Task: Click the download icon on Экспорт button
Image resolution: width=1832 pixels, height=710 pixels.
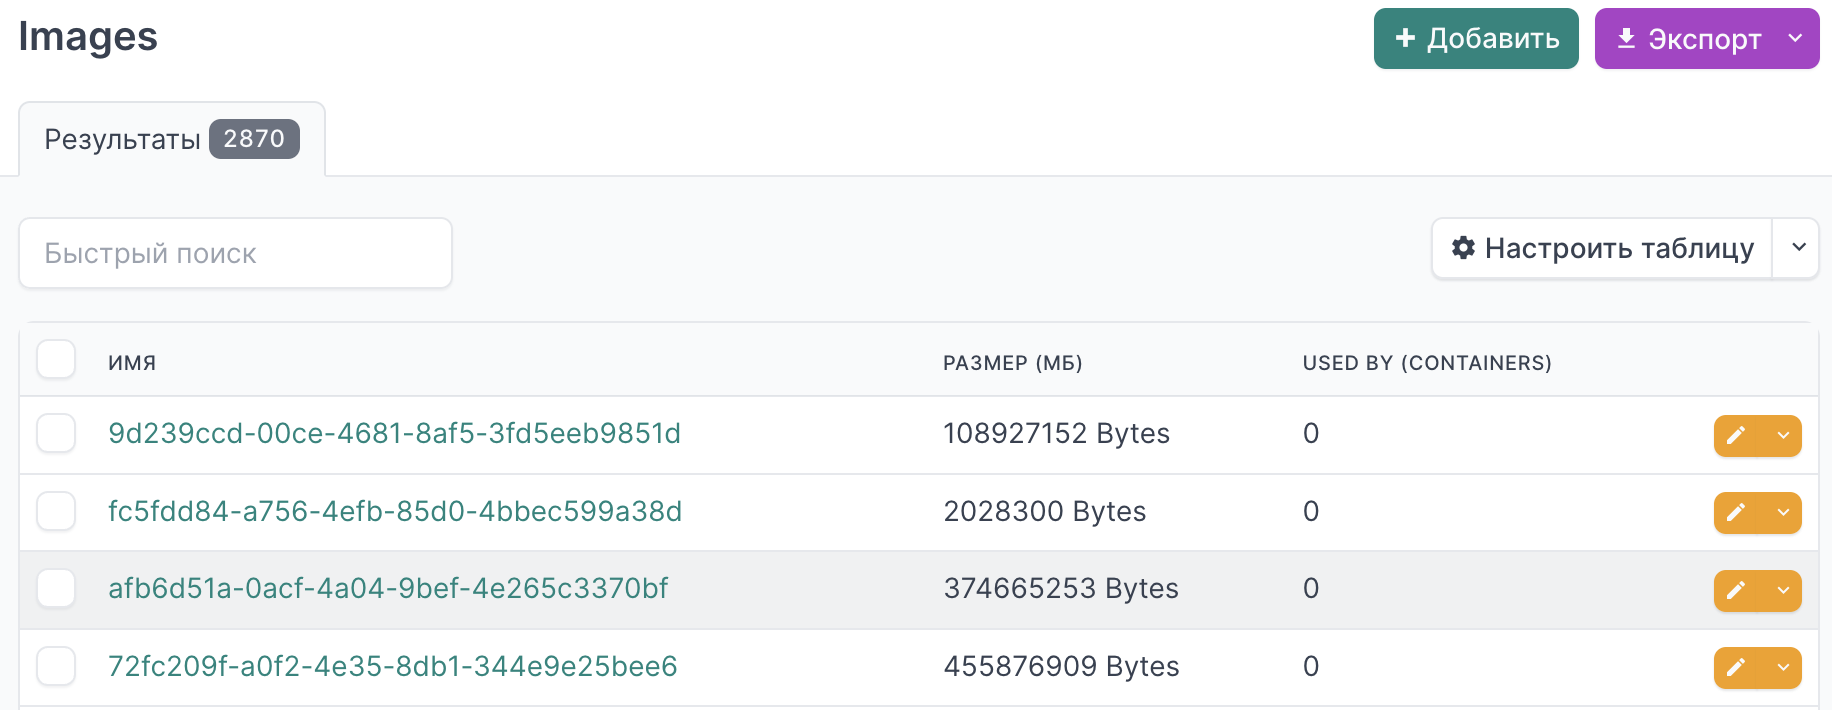Action: 1626,38
